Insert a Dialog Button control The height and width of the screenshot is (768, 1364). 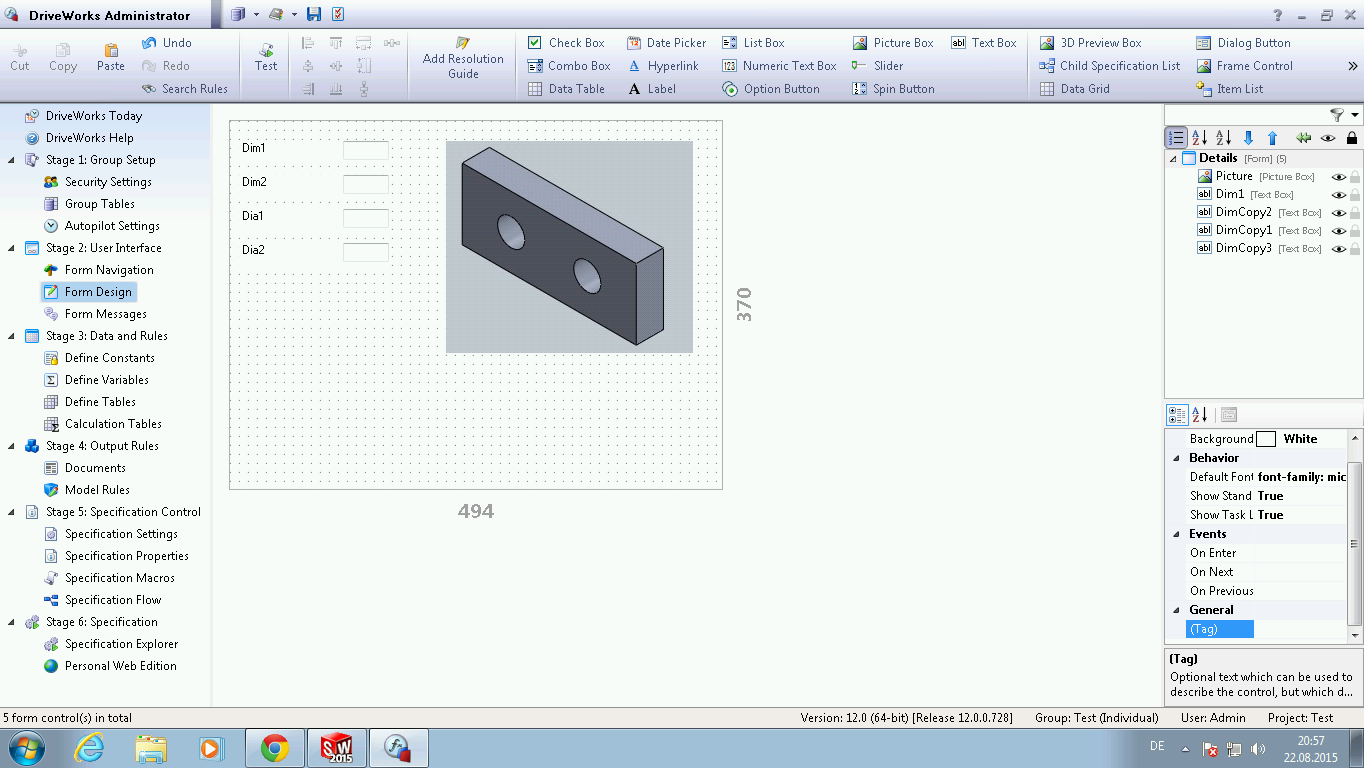coord(1243,43)
